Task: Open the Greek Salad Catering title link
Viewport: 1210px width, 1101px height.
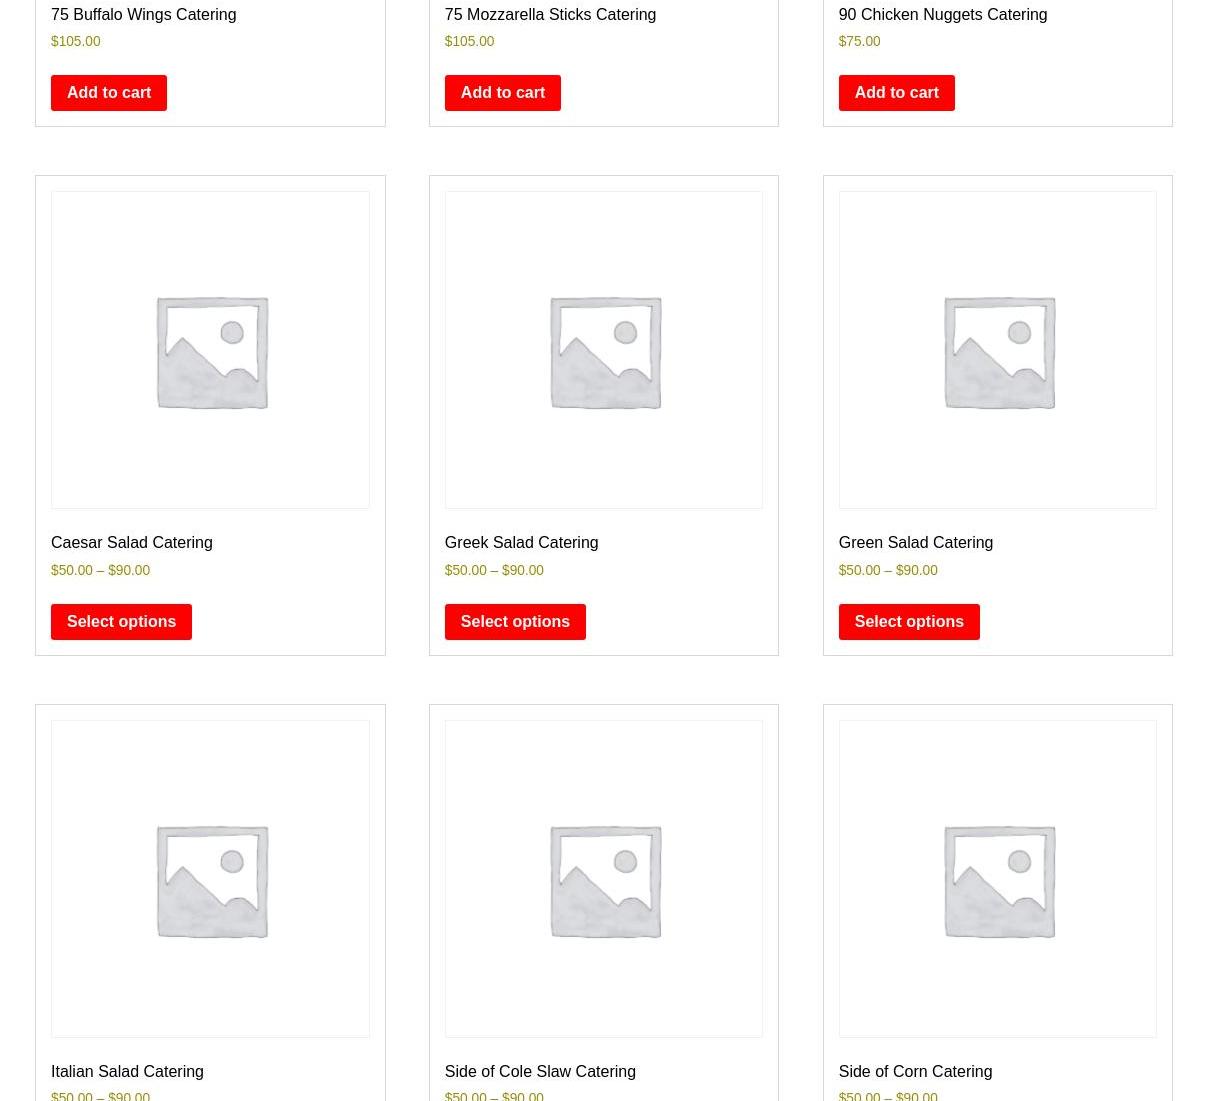Action: [x=521, y=543]
